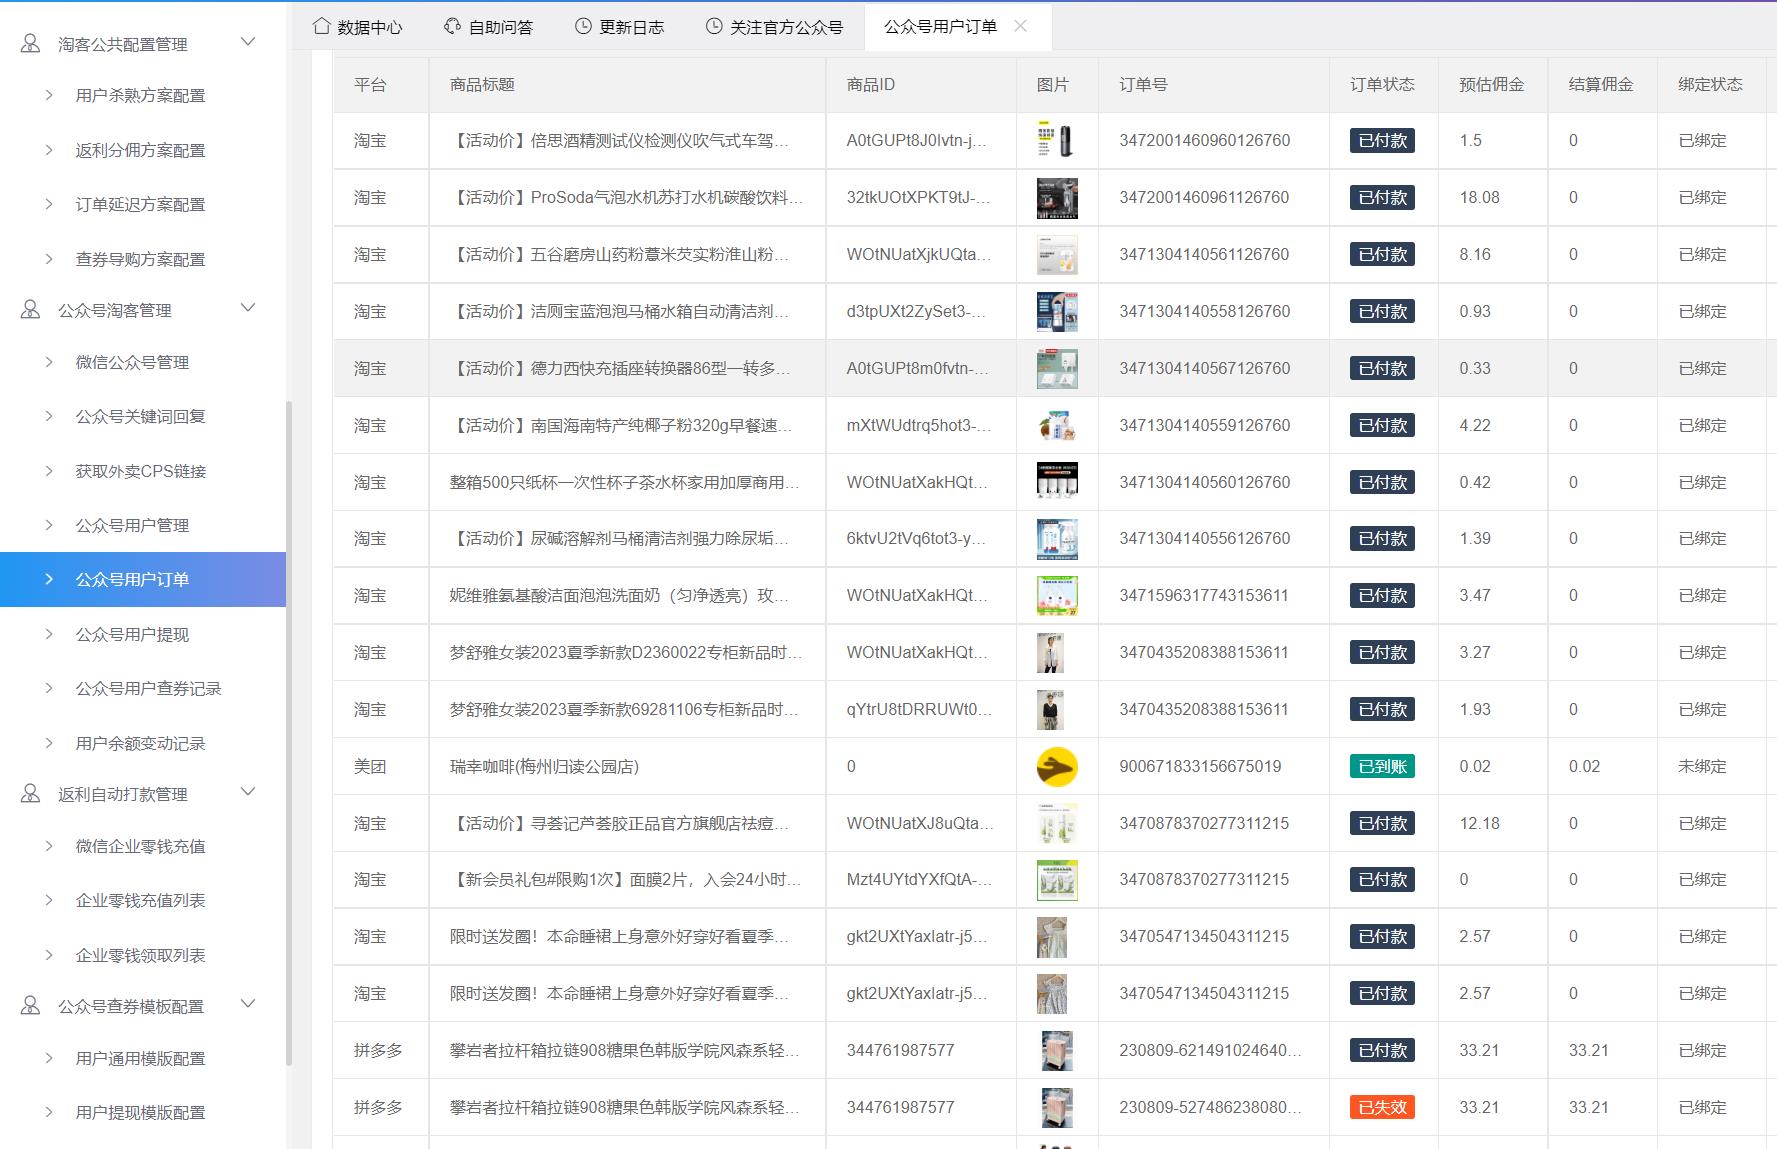Image resolution: width=1777 pixels, height=1149 pixels.
Task: Open 企业零钱领取列表 menu item
Action: [143, 955]
